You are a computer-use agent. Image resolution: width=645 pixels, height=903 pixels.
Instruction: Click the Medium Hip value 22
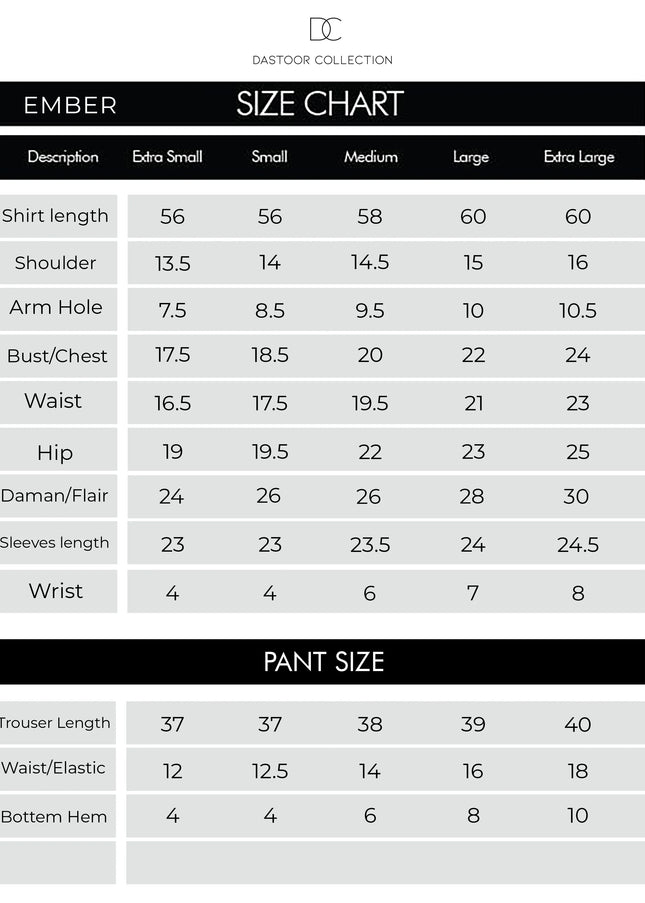point(370,452)
